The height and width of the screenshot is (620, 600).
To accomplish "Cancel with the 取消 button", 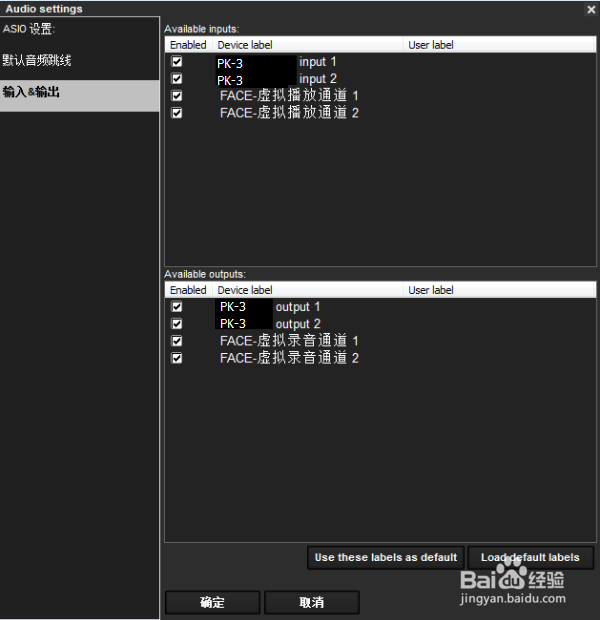I will coord(312,602).
